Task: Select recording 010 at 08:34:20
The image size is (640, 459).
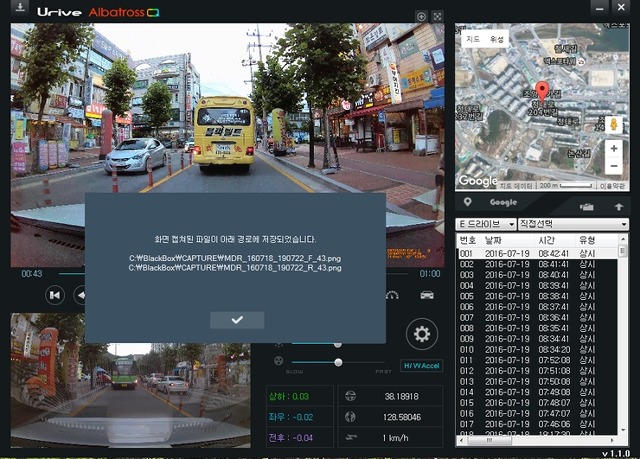Action: click(537, 350)
